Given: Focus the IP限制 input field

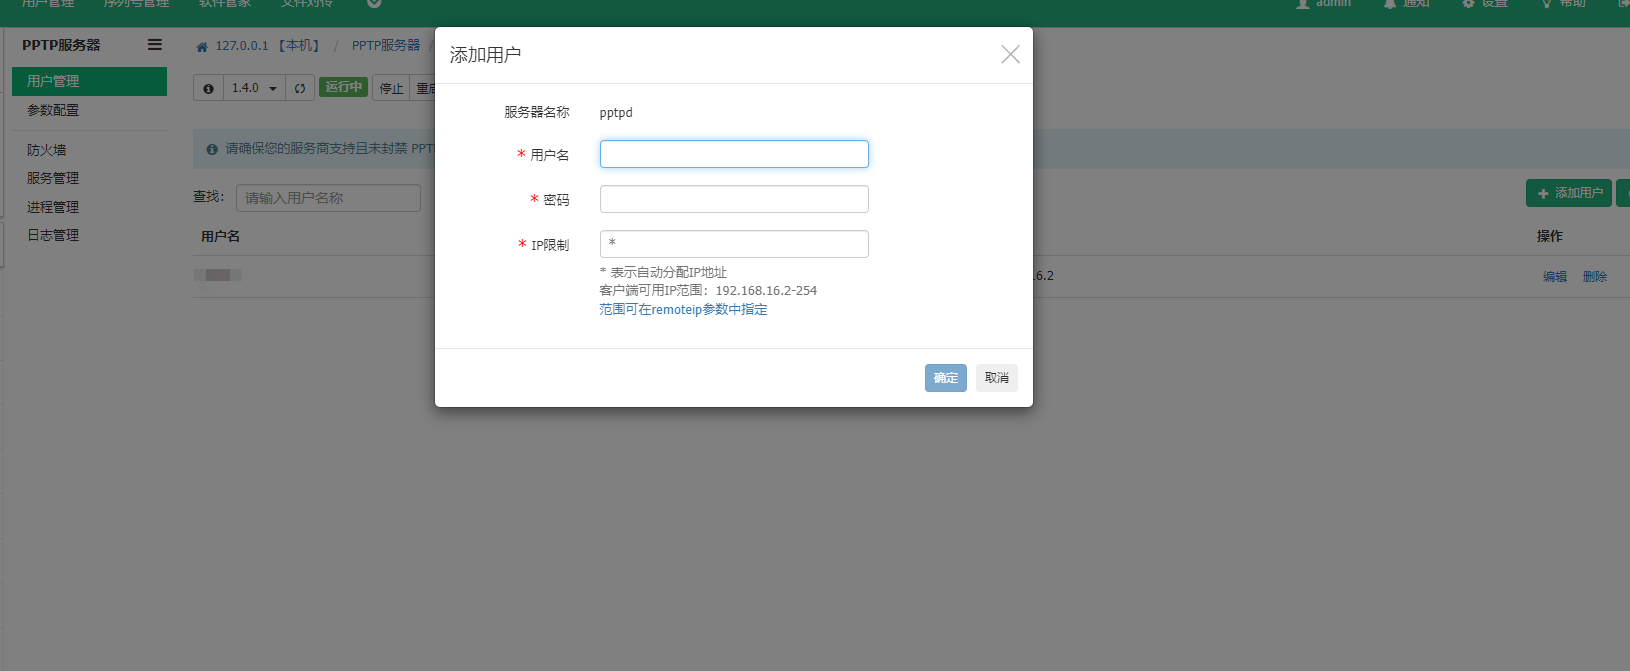Looking at the screenshot, I should [734, 244].
